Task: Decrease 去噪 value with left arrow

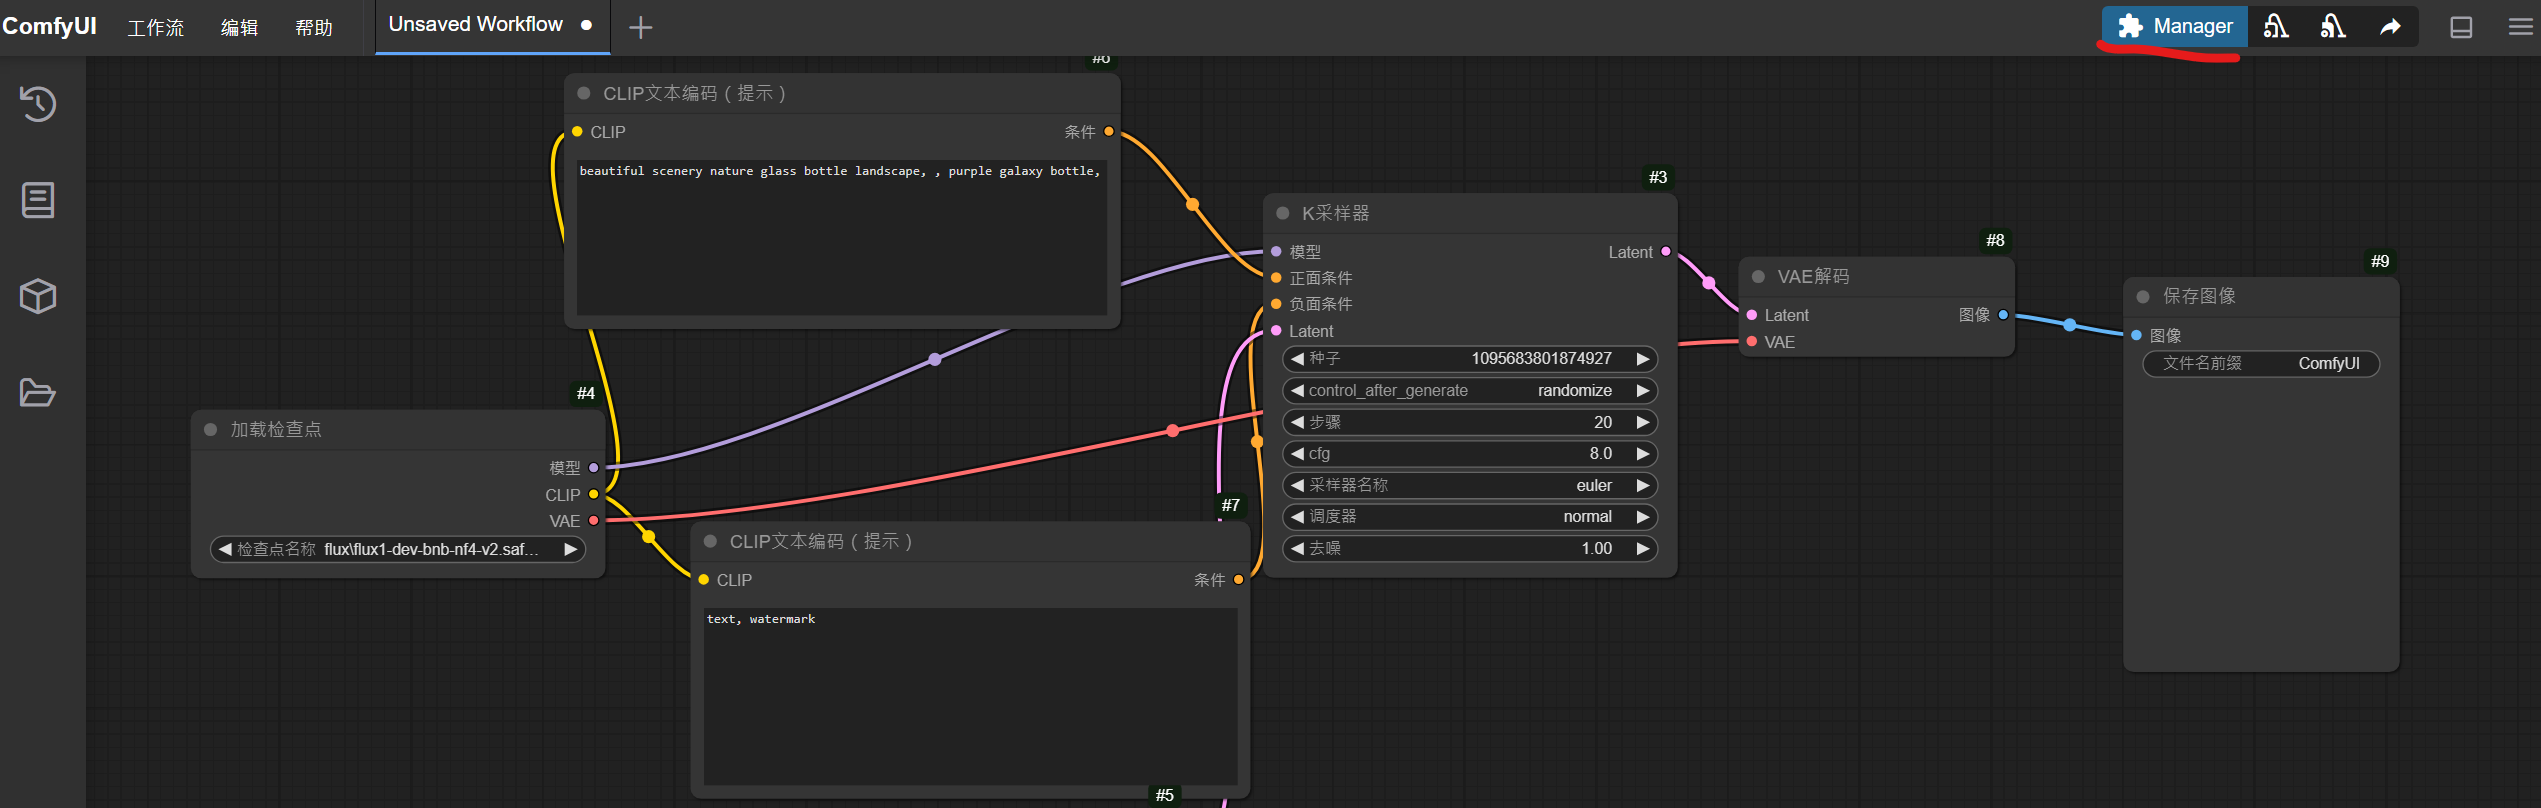Action: click(1297, 548)
